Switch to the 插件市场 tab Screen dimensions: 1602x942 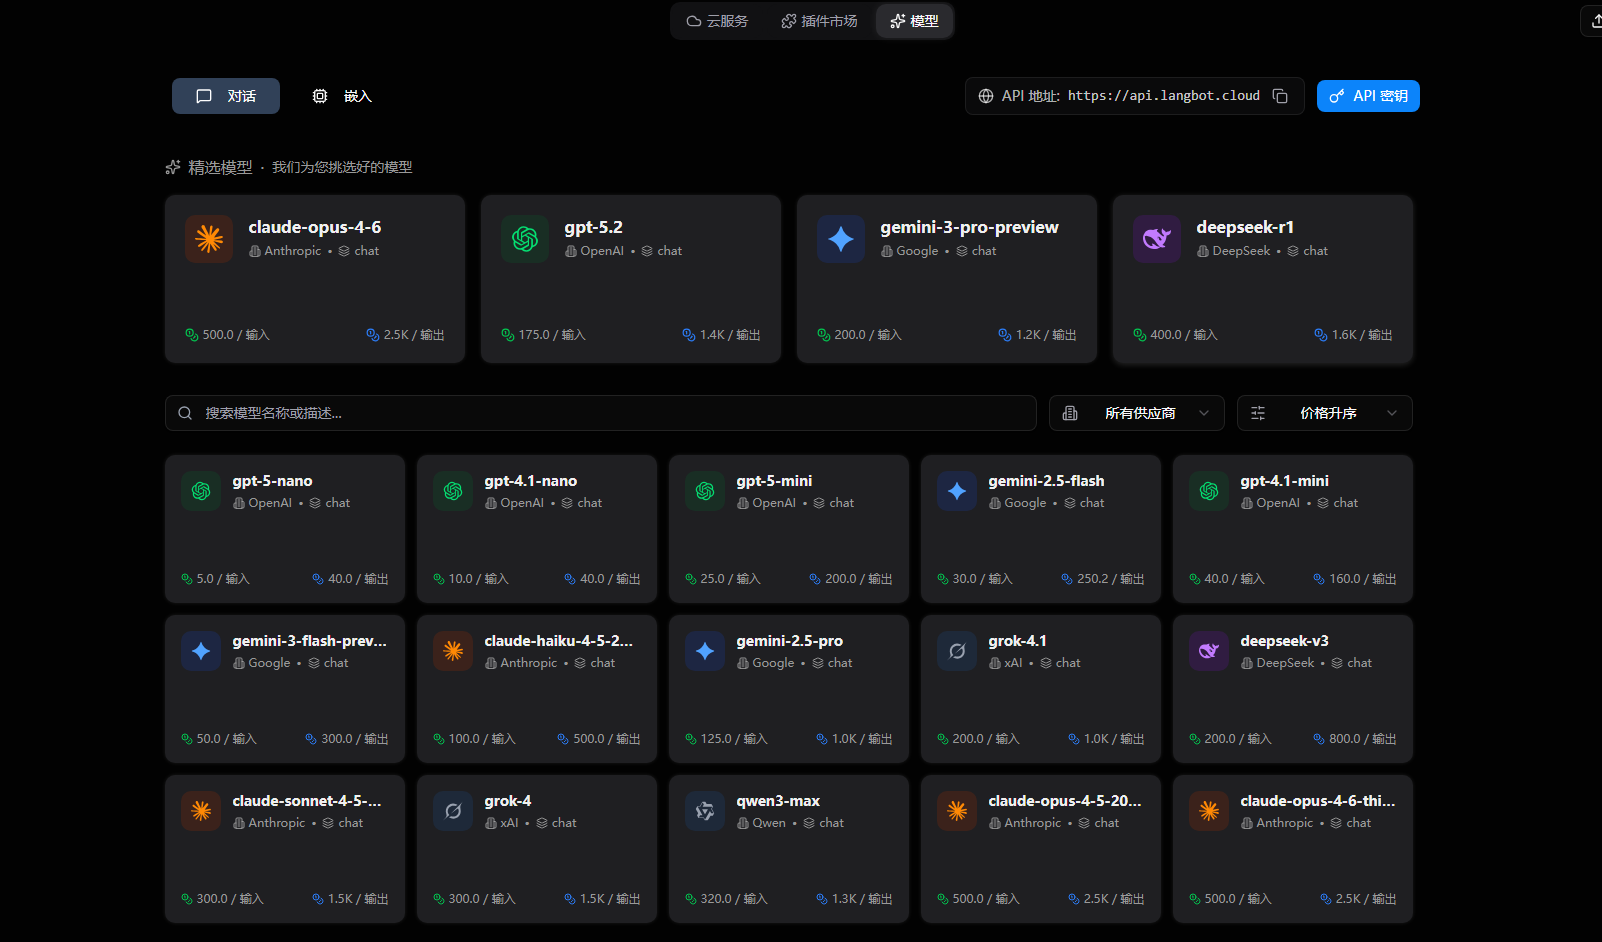(819, 21)
